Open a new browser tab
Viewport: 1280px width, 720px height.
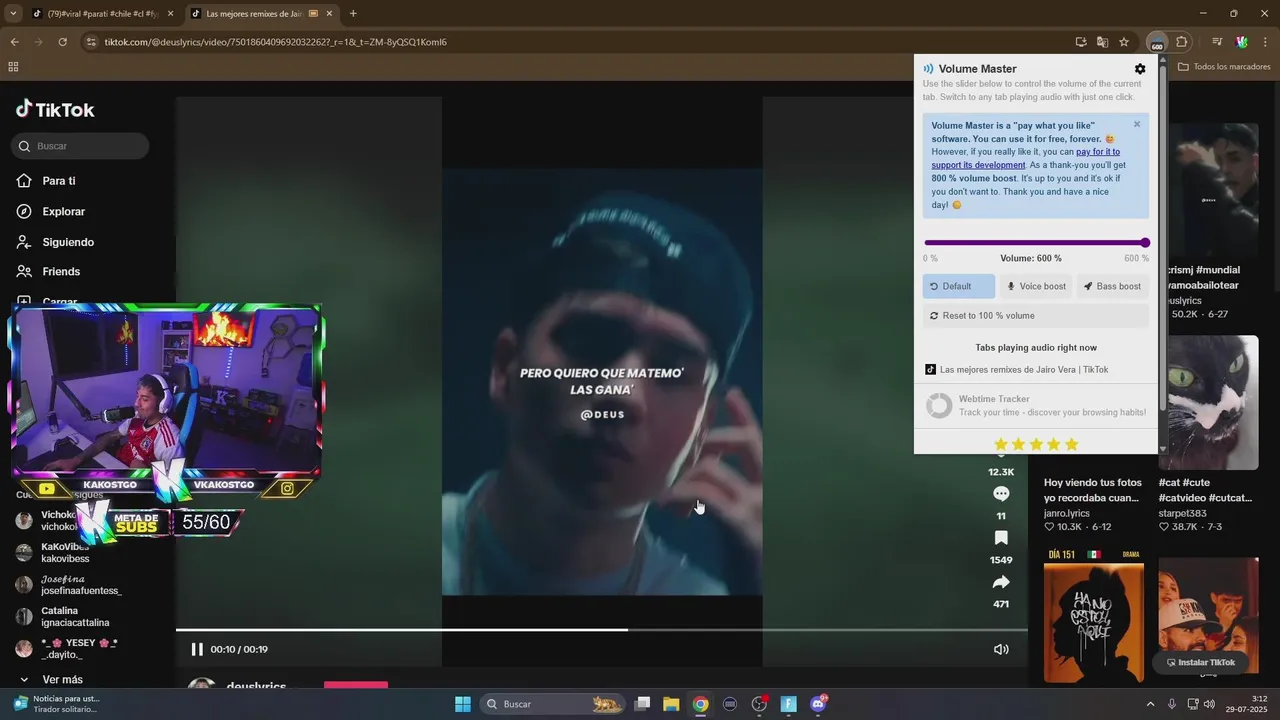[x=353, y=14]
